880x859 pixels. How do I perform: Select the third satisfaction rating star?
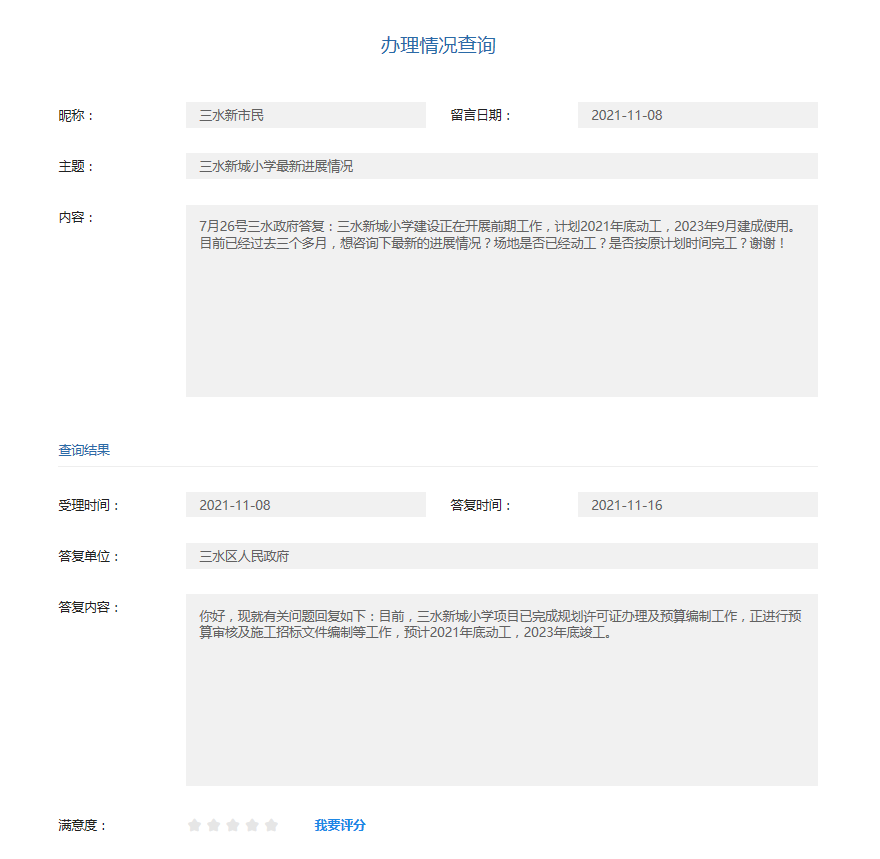tap(233, 825)
